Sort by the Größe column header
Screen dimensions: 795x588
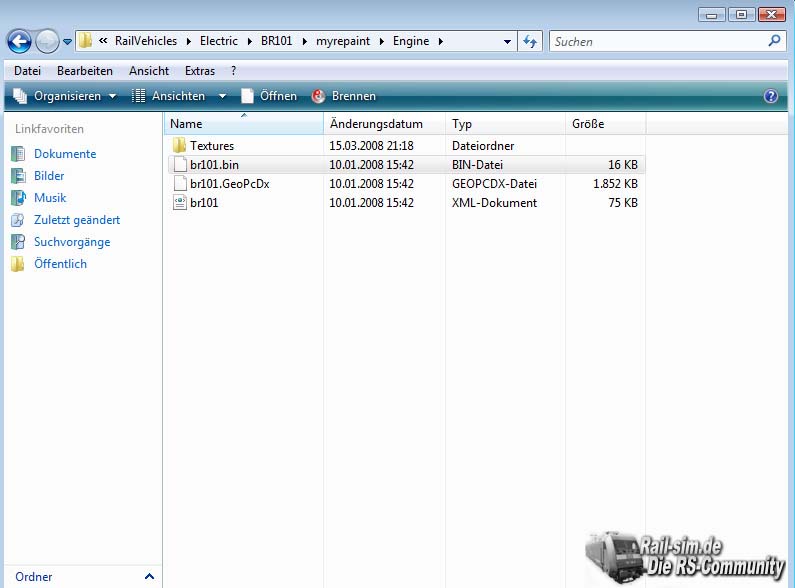605,124
